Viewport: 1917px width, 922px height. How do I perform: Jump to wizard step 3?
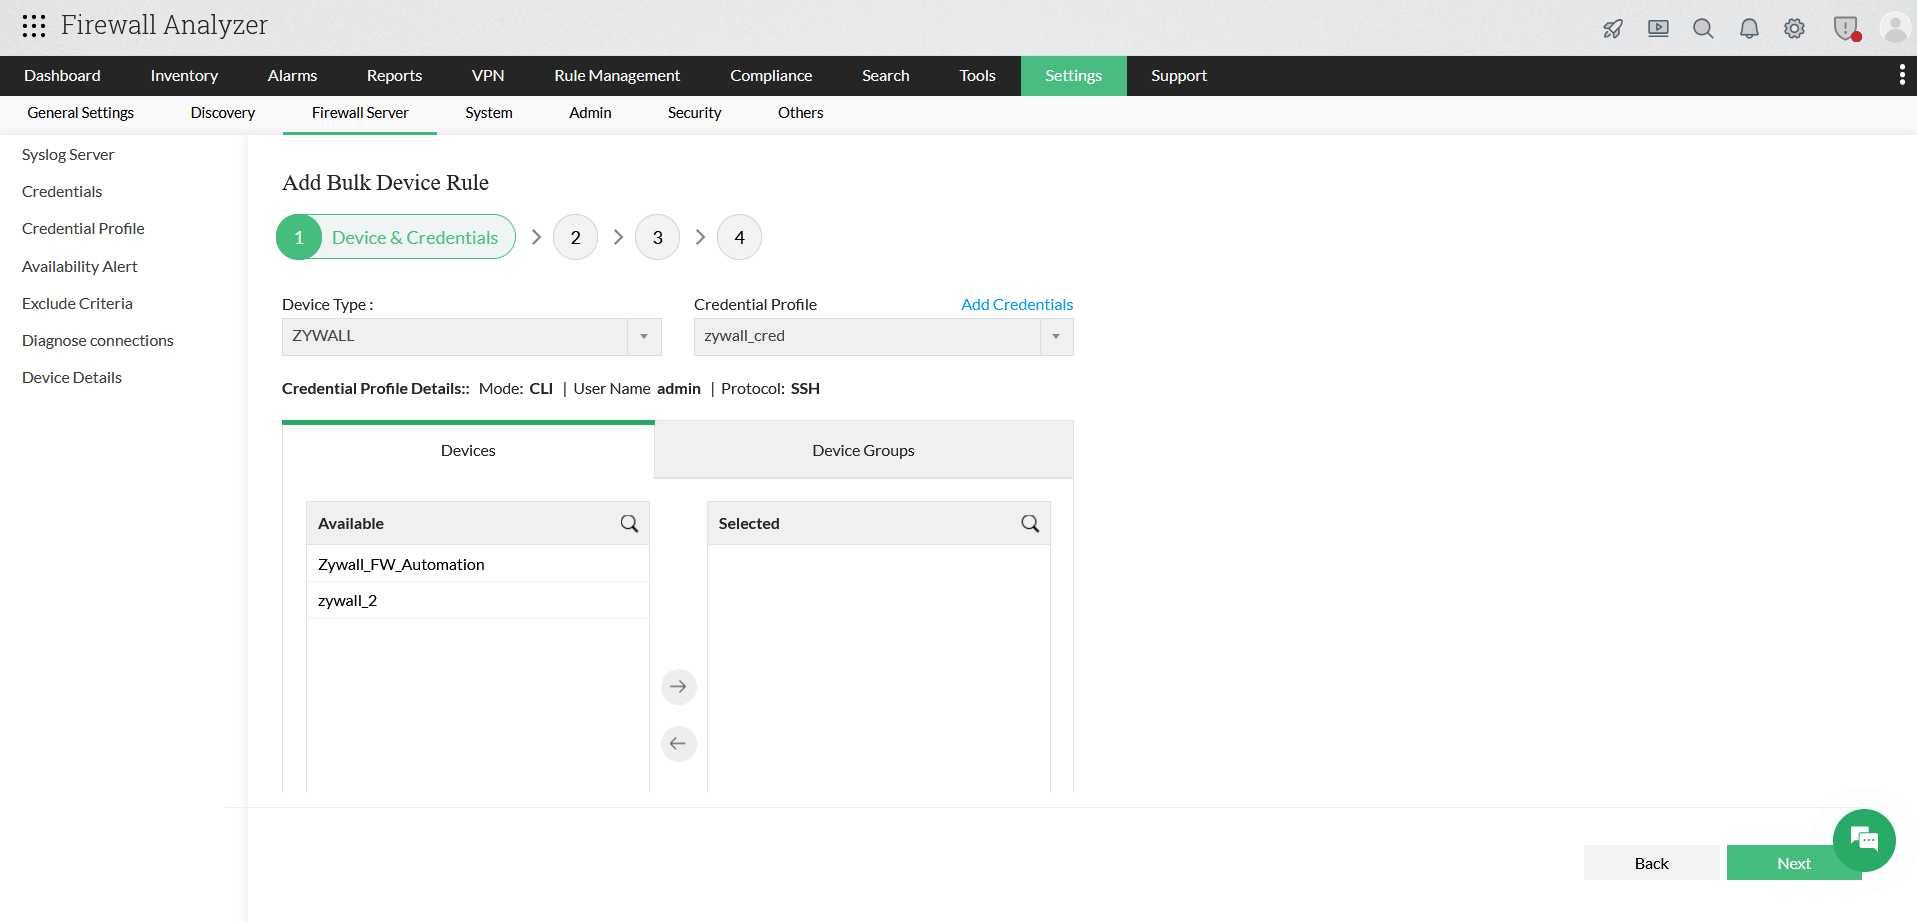658,237
